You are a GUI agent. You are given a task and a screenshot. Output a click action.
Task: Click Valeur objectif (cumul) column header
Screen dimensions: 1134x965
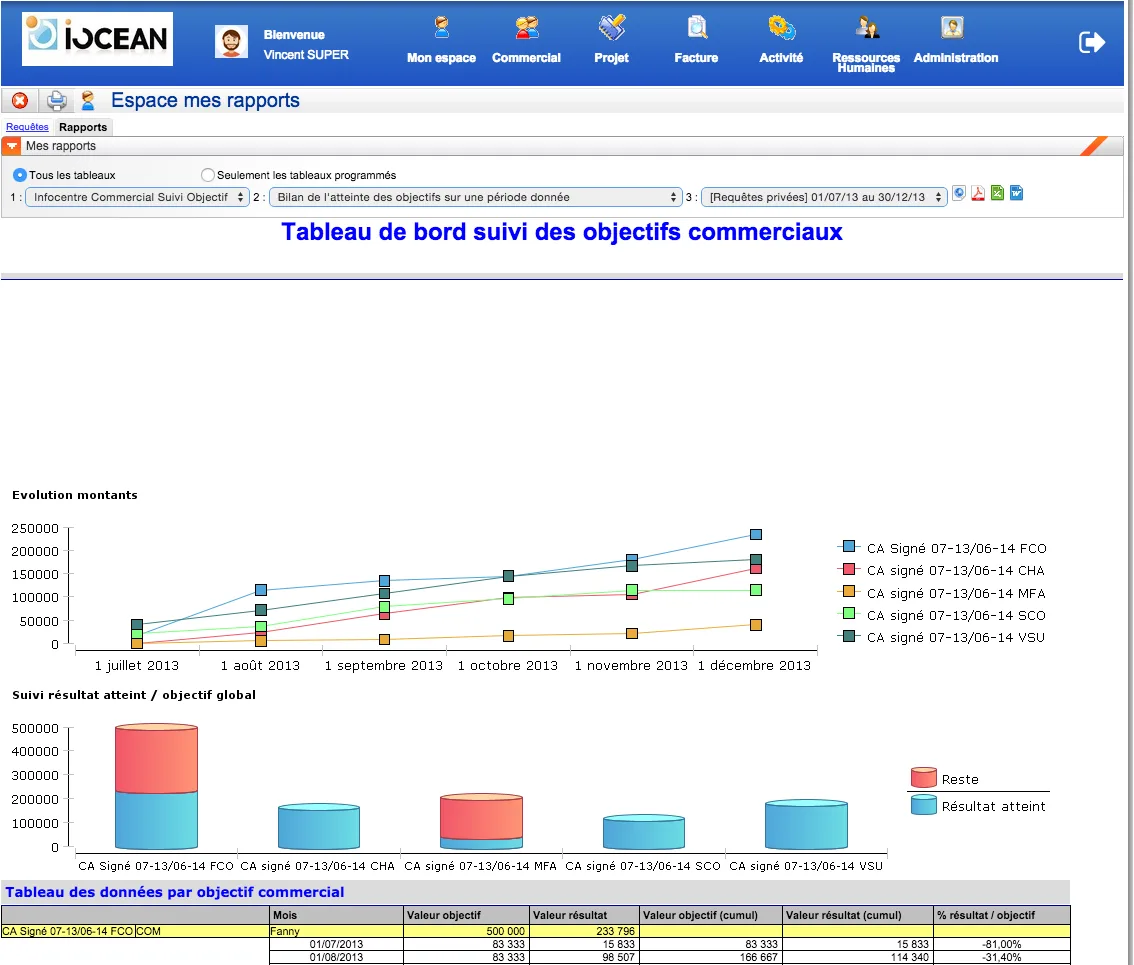(x=711, y=915)
